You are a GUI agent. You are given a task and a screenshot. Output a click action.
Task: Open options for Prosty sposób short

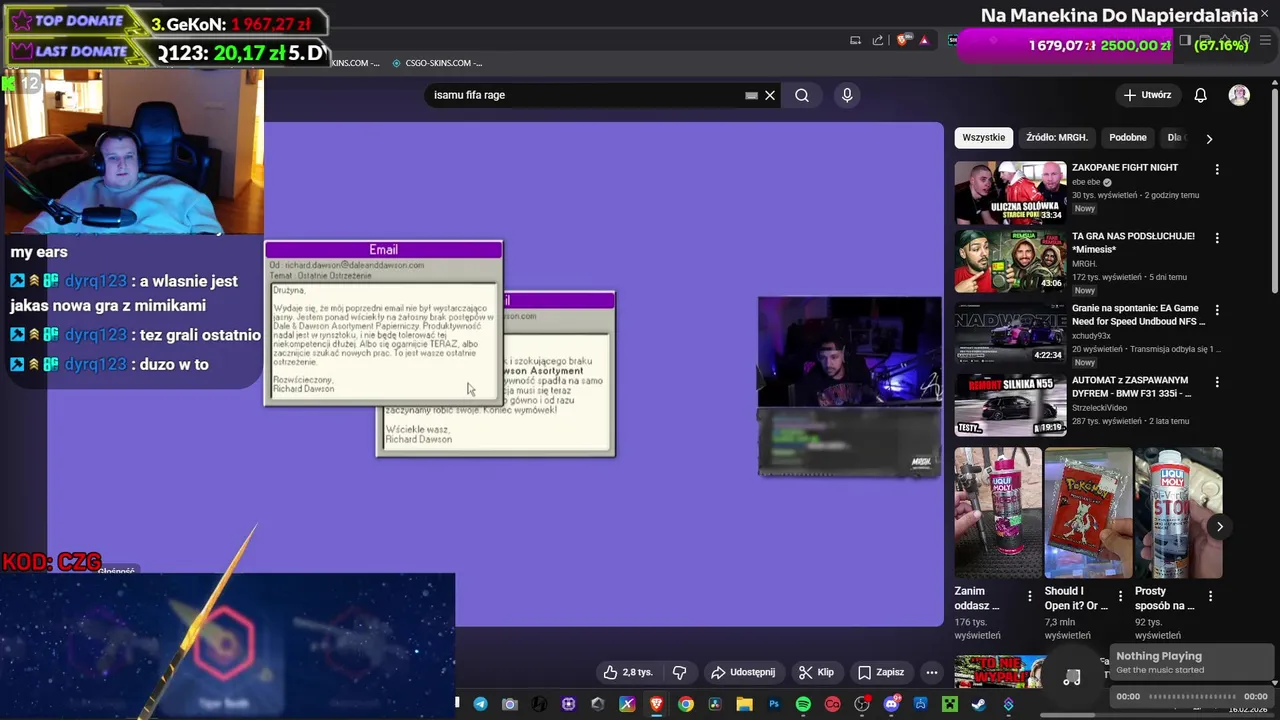1210,596
